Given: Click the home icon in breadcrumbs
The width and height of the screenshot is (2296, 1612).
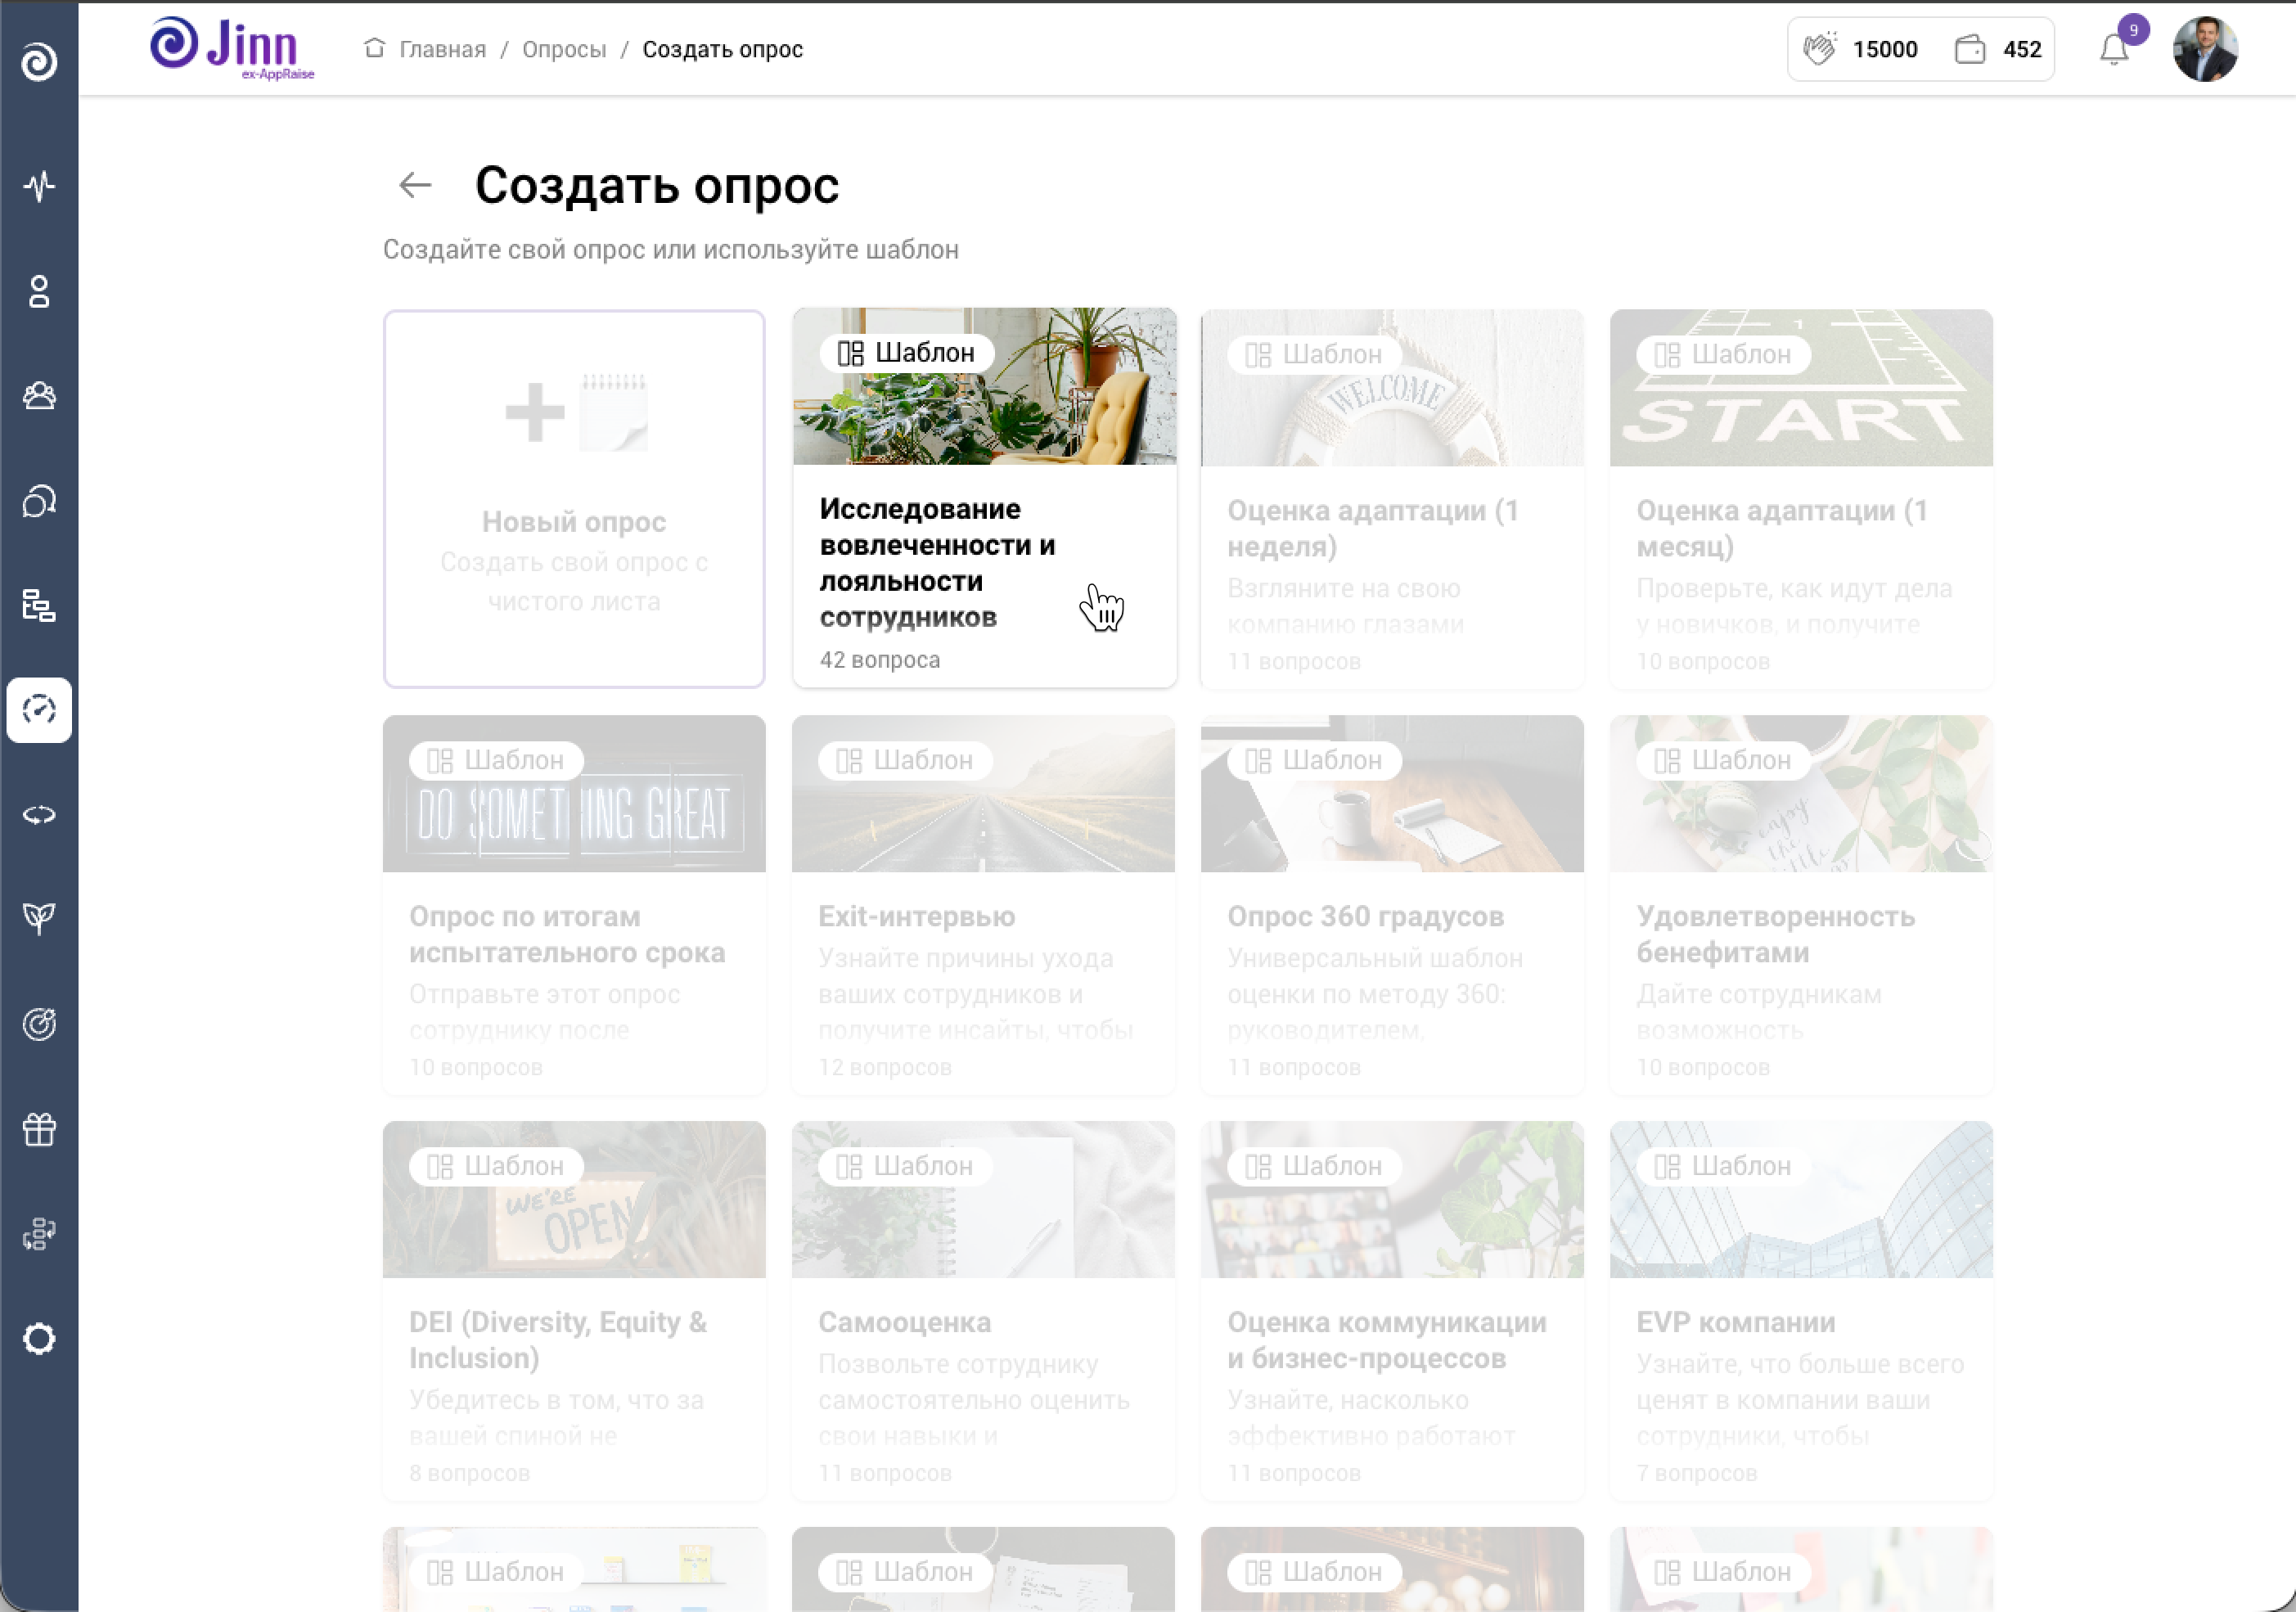Looking at the screenshot, I should [374, 48].
